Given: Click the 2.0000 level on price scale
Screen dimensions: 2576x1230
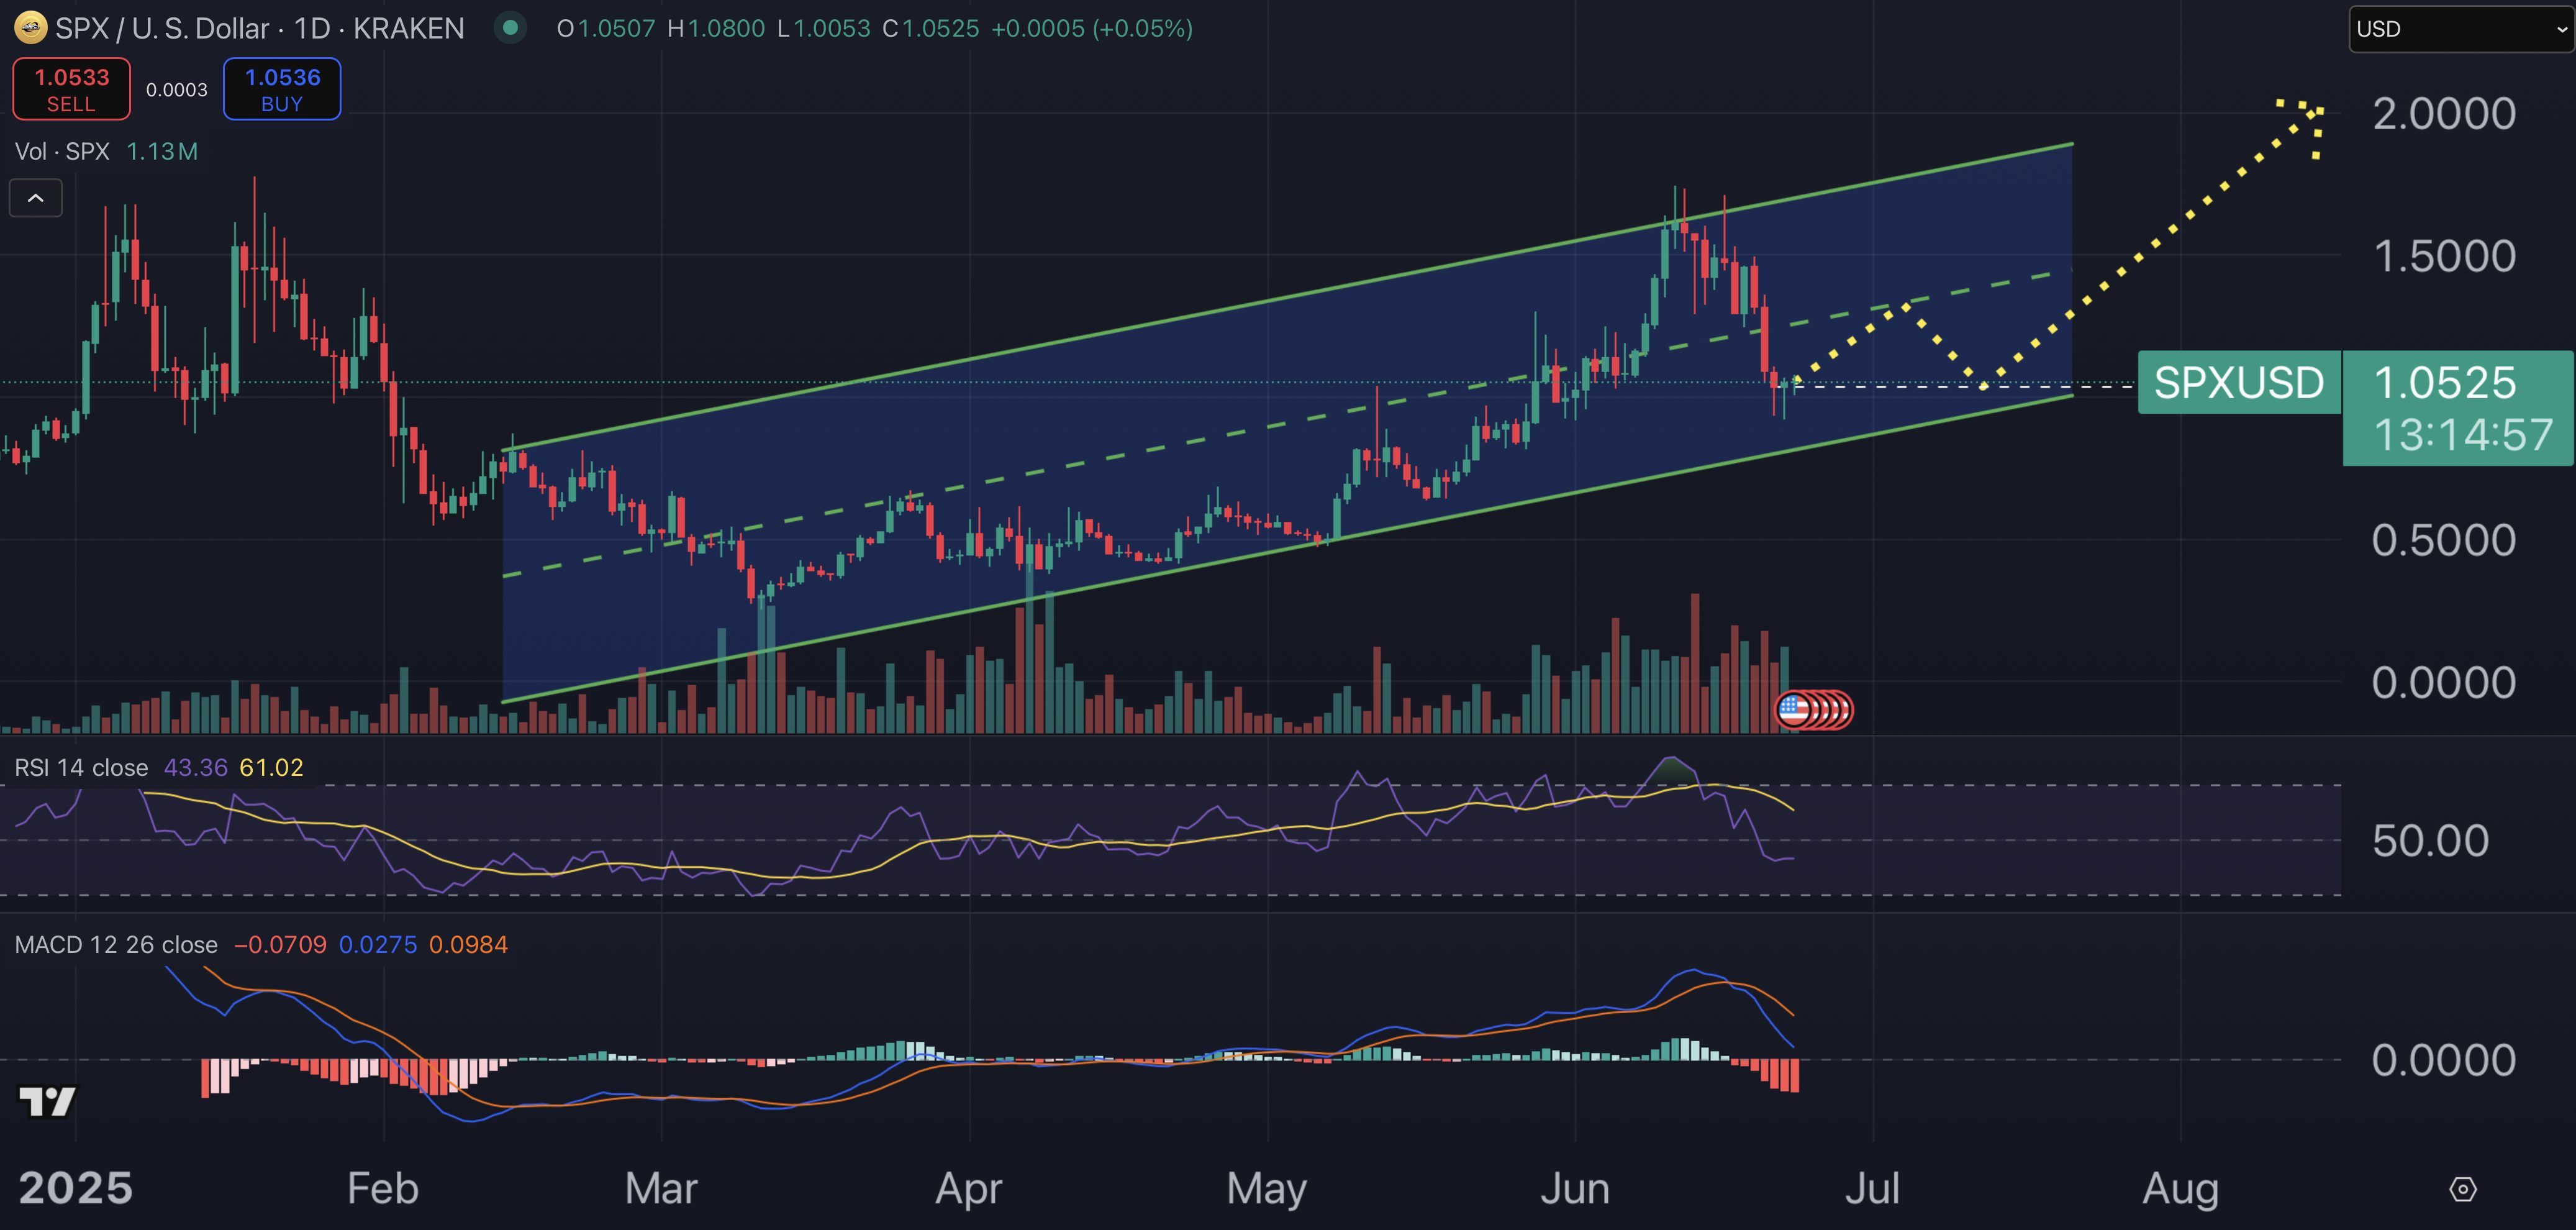Looking at the screenshot, I should (2443, 114).
